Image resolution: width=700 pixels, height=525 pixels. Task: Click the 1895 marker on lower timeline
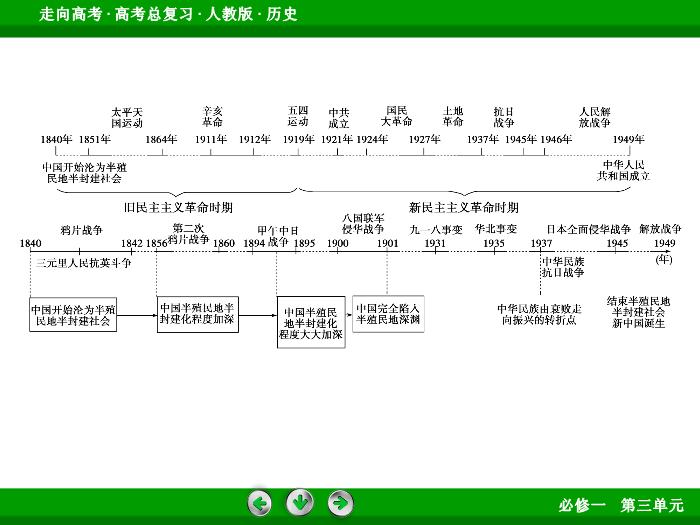tap(304, 243)
